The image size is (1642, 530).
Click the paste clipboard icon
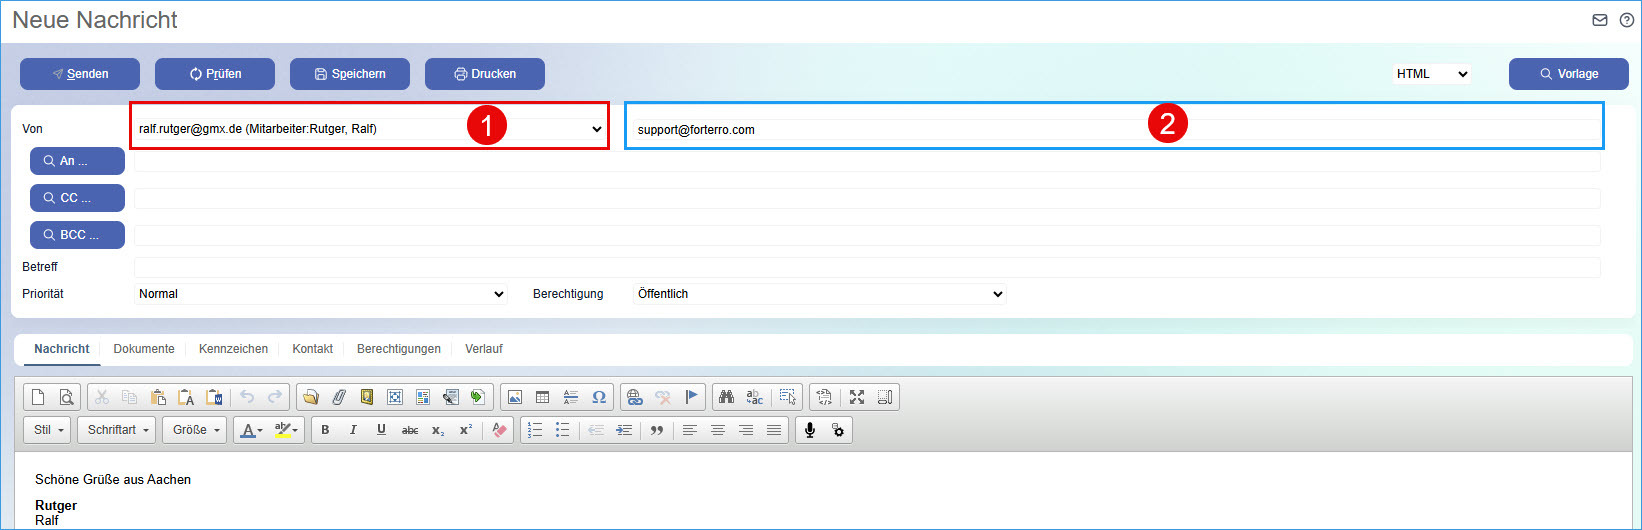pyautogui.click(x=158, y=397)
